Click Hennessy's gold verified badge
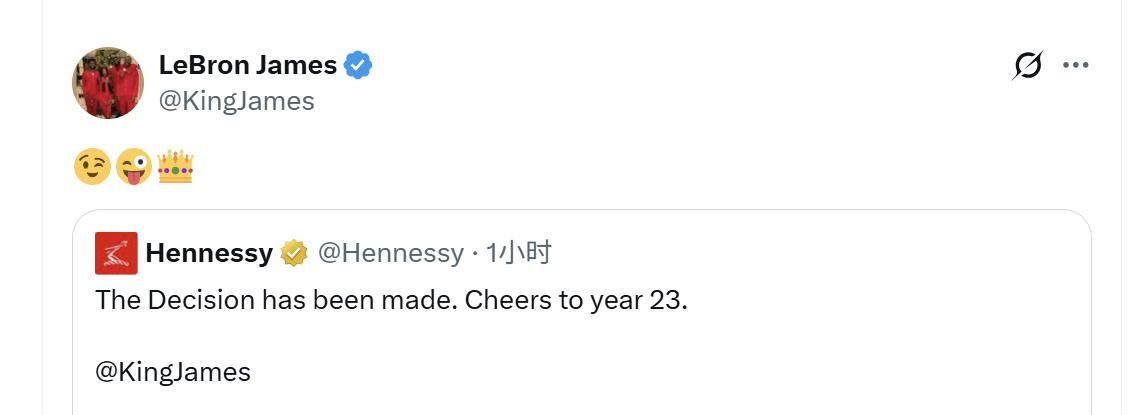1147x415 pixels. coord(293,254)
